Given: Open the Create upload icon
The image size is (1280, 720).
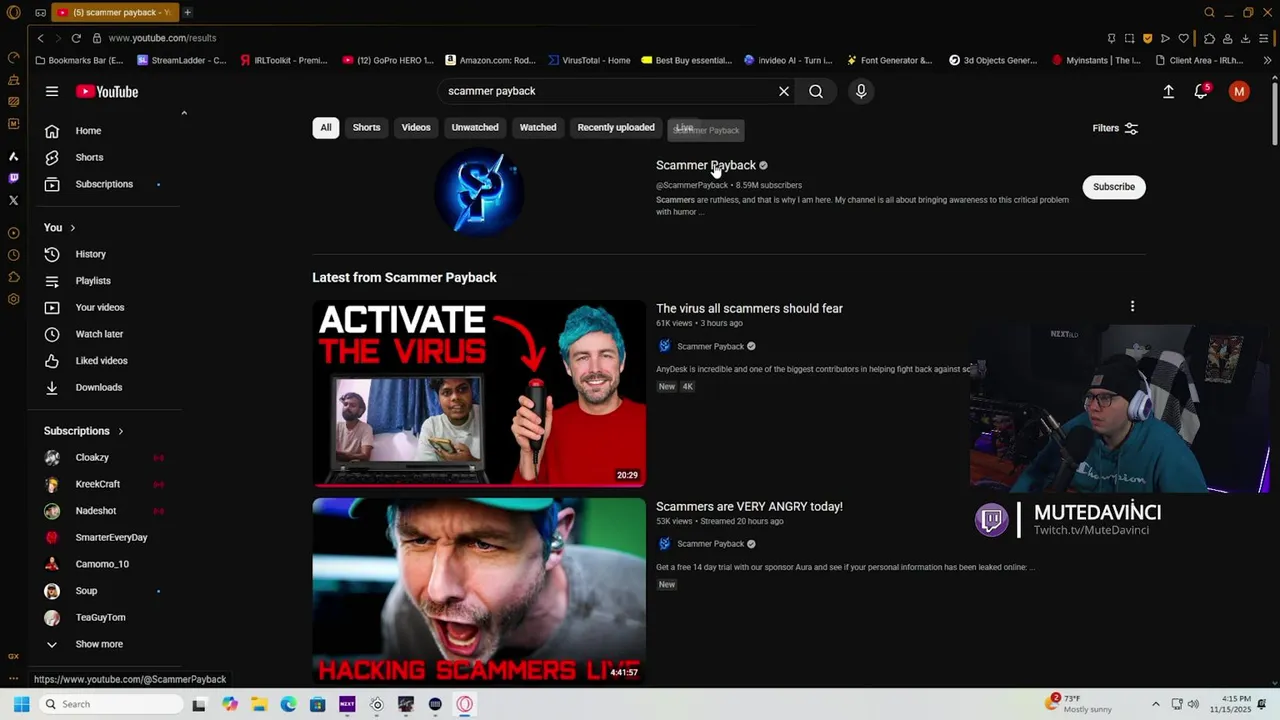Looking at the screenshot, I should [x=1168, y=91].
